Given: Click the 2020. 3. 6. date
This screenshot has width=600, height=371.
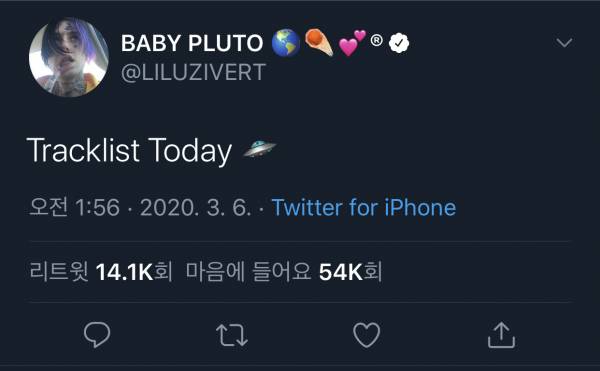Looking at the screenshot, I should 196,208.
